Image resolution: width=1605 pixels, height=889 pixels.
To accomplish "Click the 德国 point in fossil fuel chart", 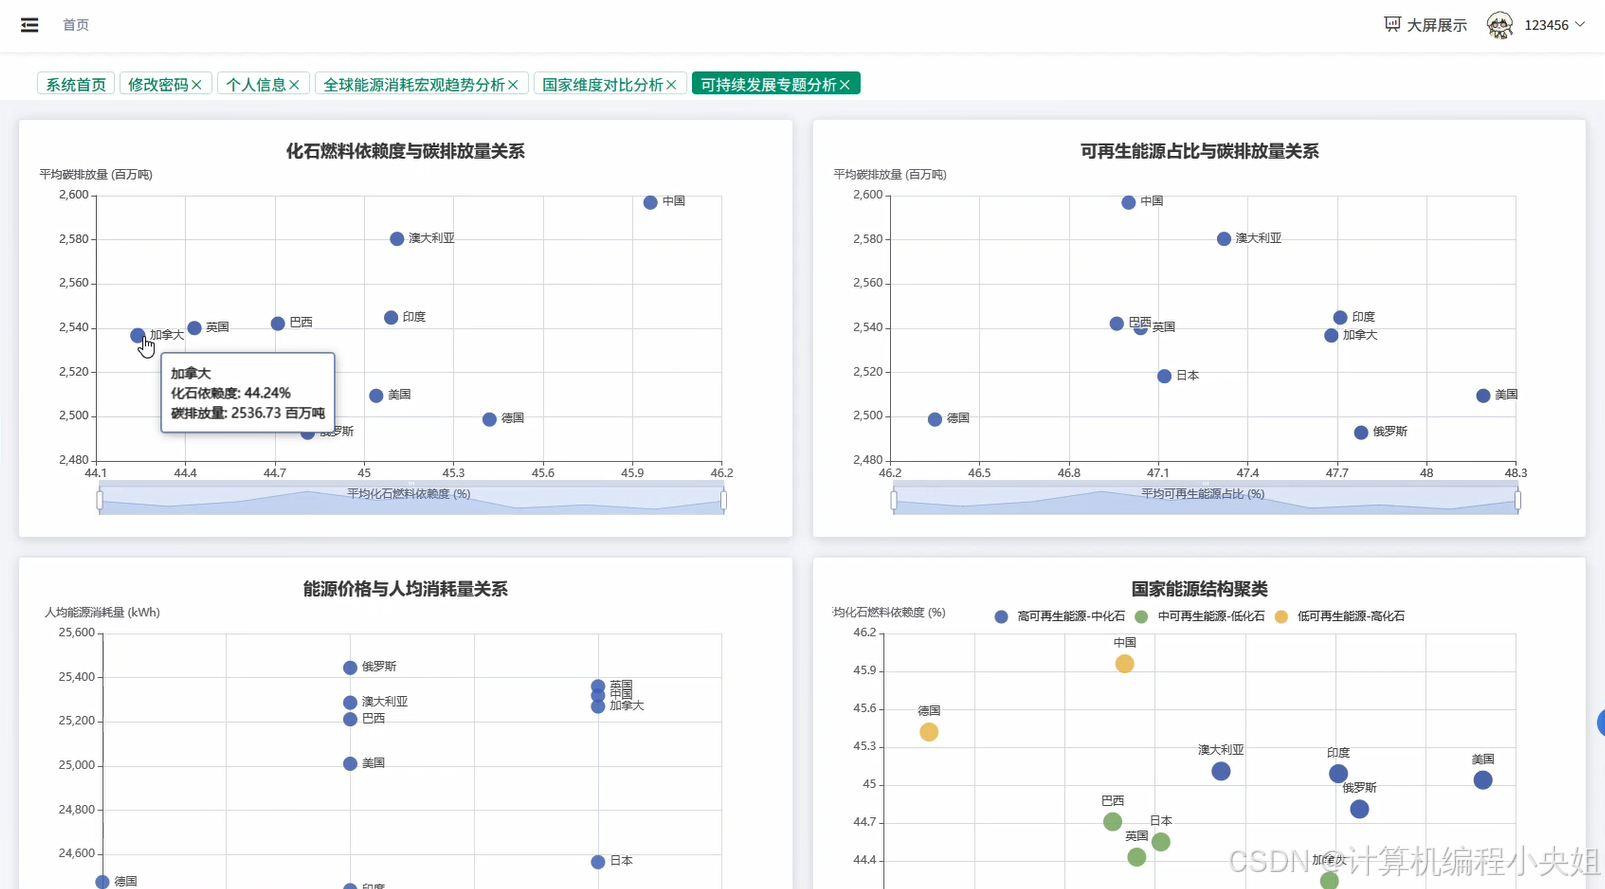I will (x=489, y=420).
